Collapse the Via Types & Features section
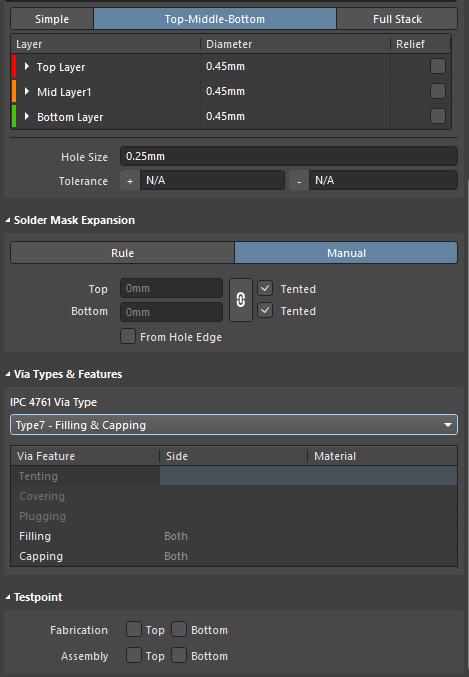The width and height of the screenshot is (469, 677). coord(8,374)
